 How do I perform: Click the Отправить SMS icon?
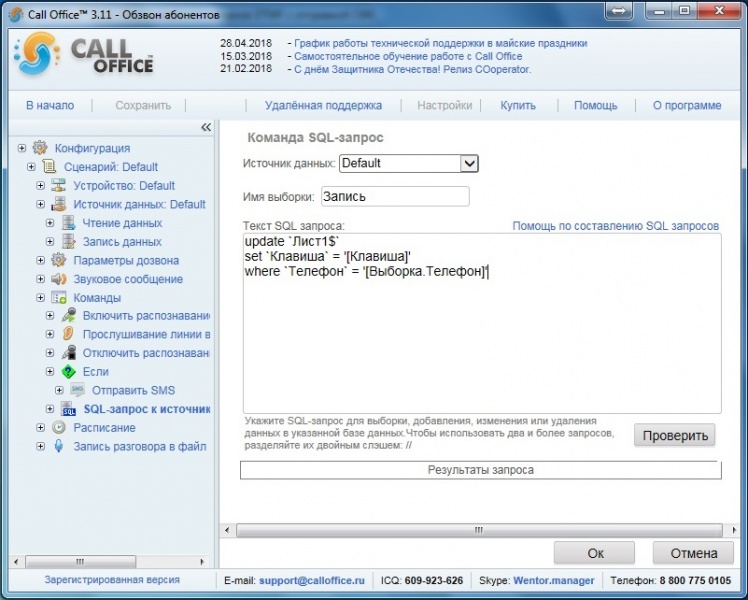coord(77,390)
